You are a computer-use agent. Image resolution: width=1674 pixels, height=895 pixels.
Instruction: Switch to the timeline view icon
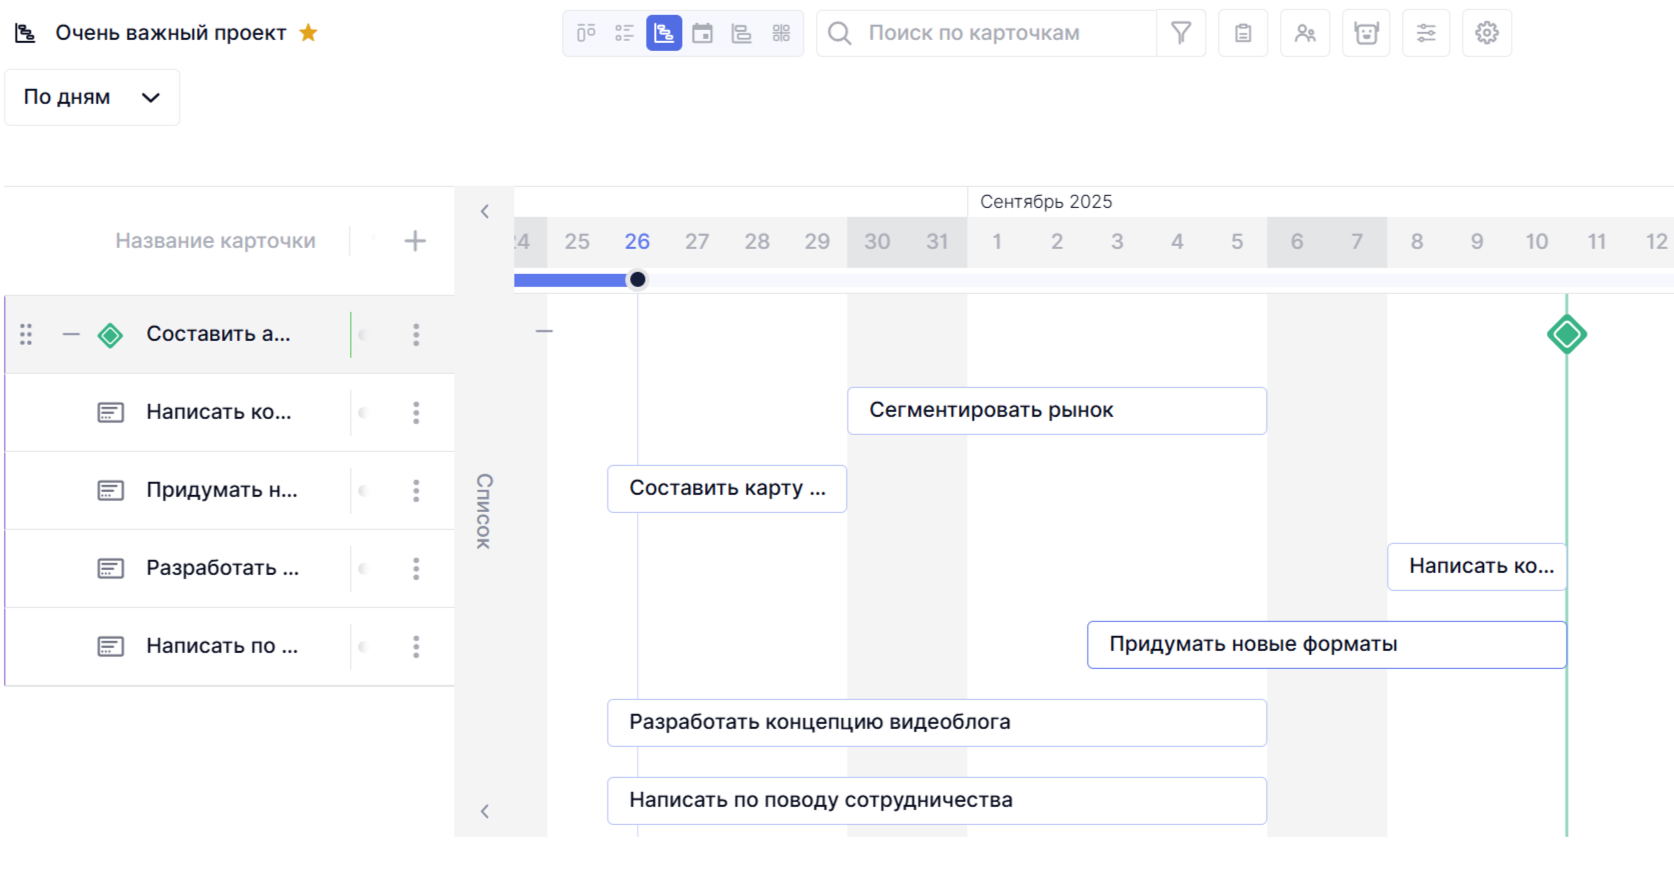tap(742, 33)
